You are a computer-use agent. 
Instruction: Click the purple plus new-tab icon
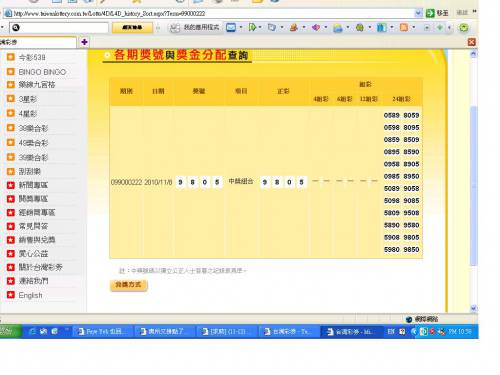click(x=84, y=42)
